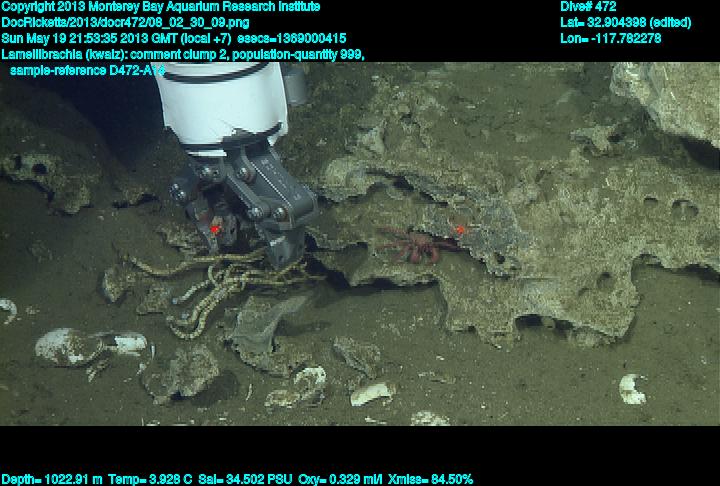This screenshot has height=486, width=720.
Task: Click the Lon= -117.782278 readout
Action: click(x=611, y=38)
